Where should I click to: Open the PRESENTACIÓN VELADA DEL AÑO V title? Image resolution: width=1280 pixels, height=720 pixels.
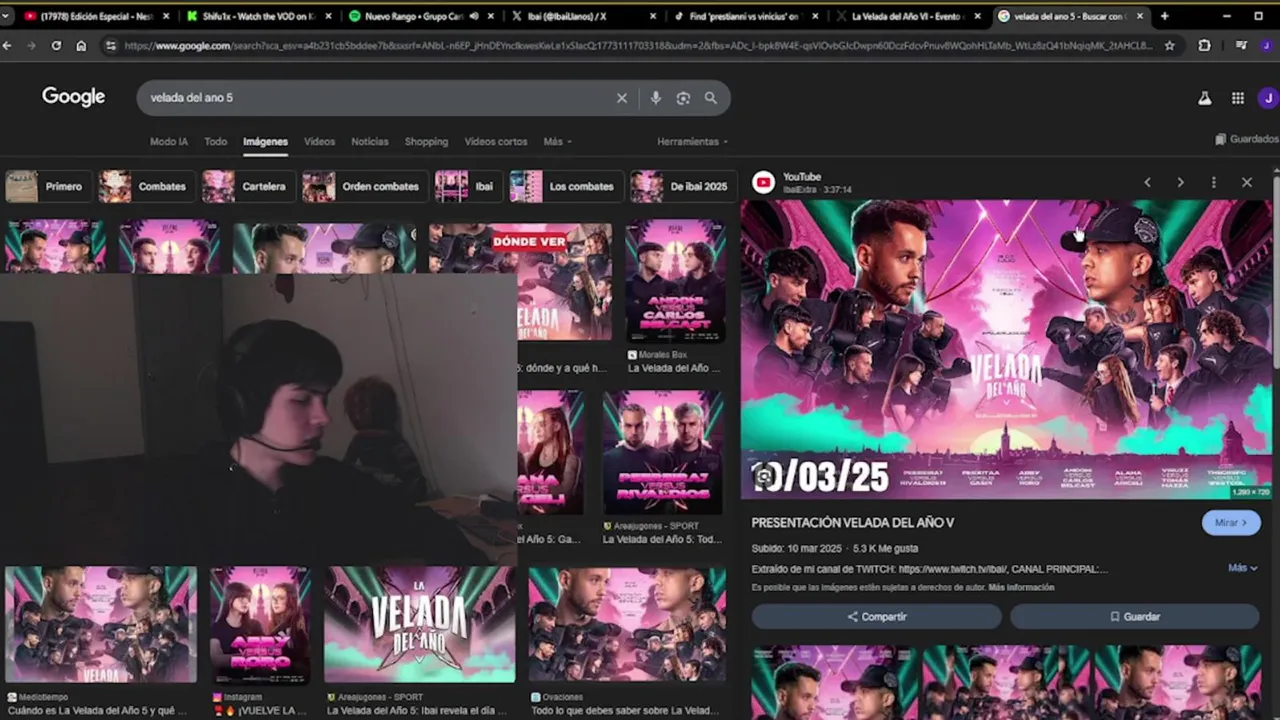853,523
